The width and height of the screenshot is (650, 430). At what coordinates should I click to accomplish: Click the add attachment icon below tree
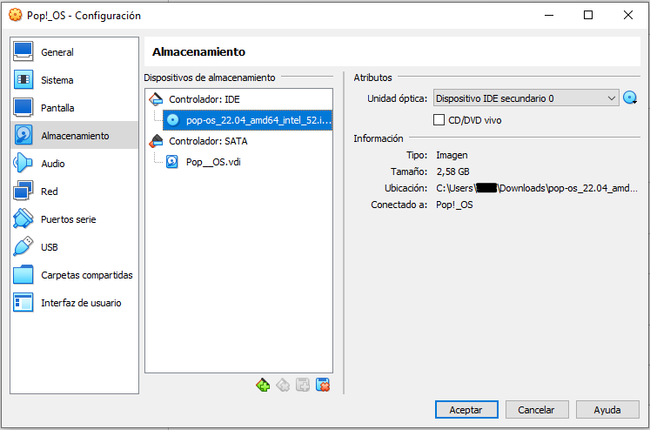coord(303,385)
